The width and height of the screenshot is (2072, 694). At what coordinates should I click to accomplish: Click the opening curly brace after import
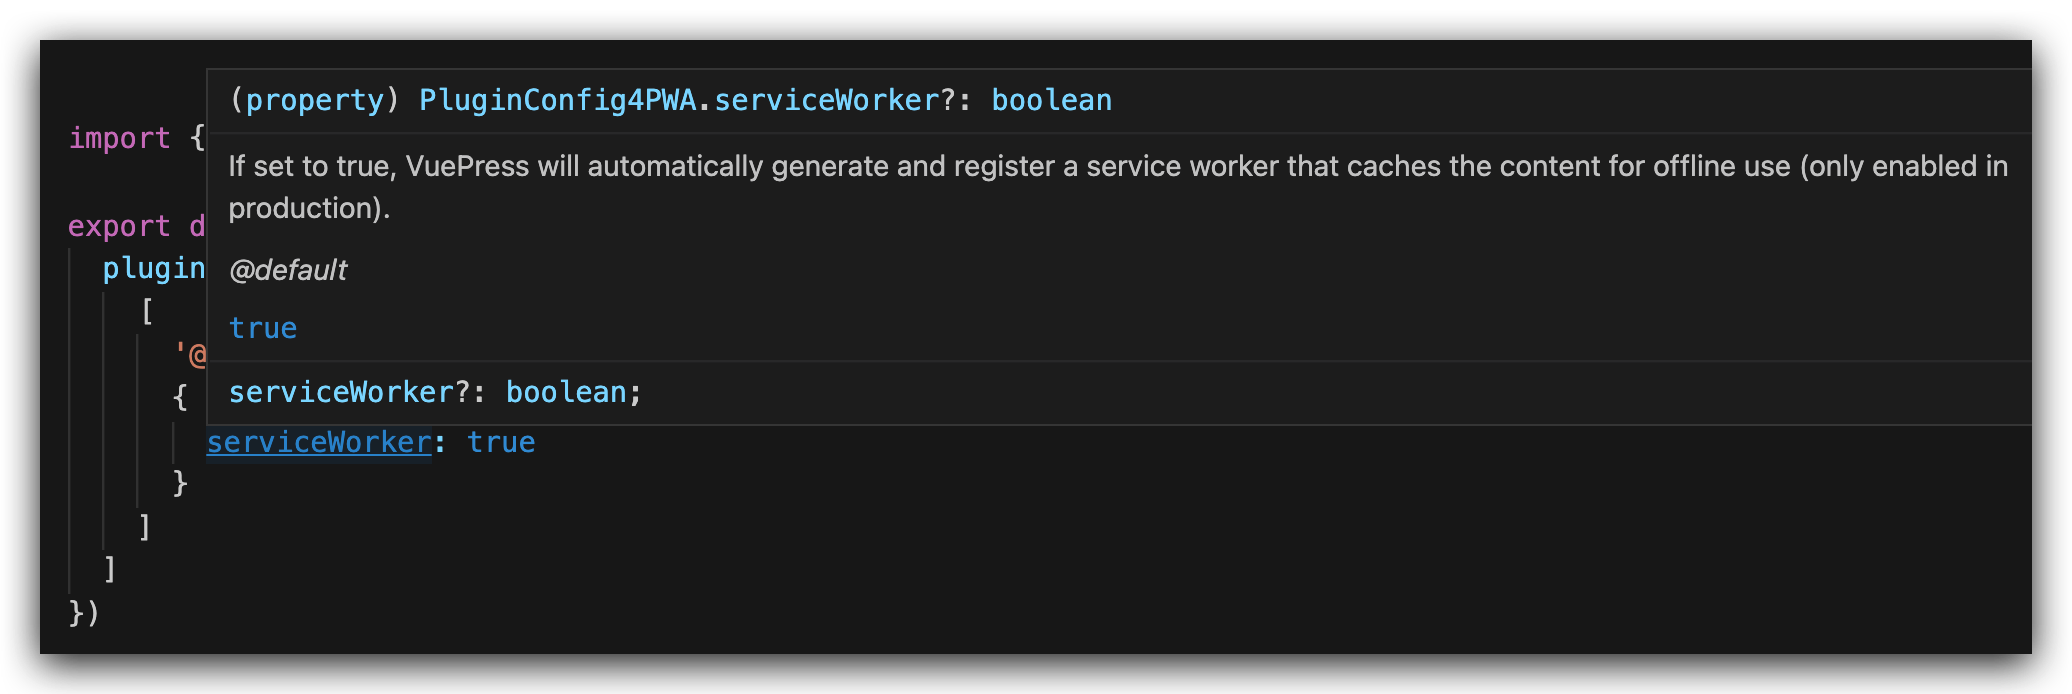click(x=197, y=138)
